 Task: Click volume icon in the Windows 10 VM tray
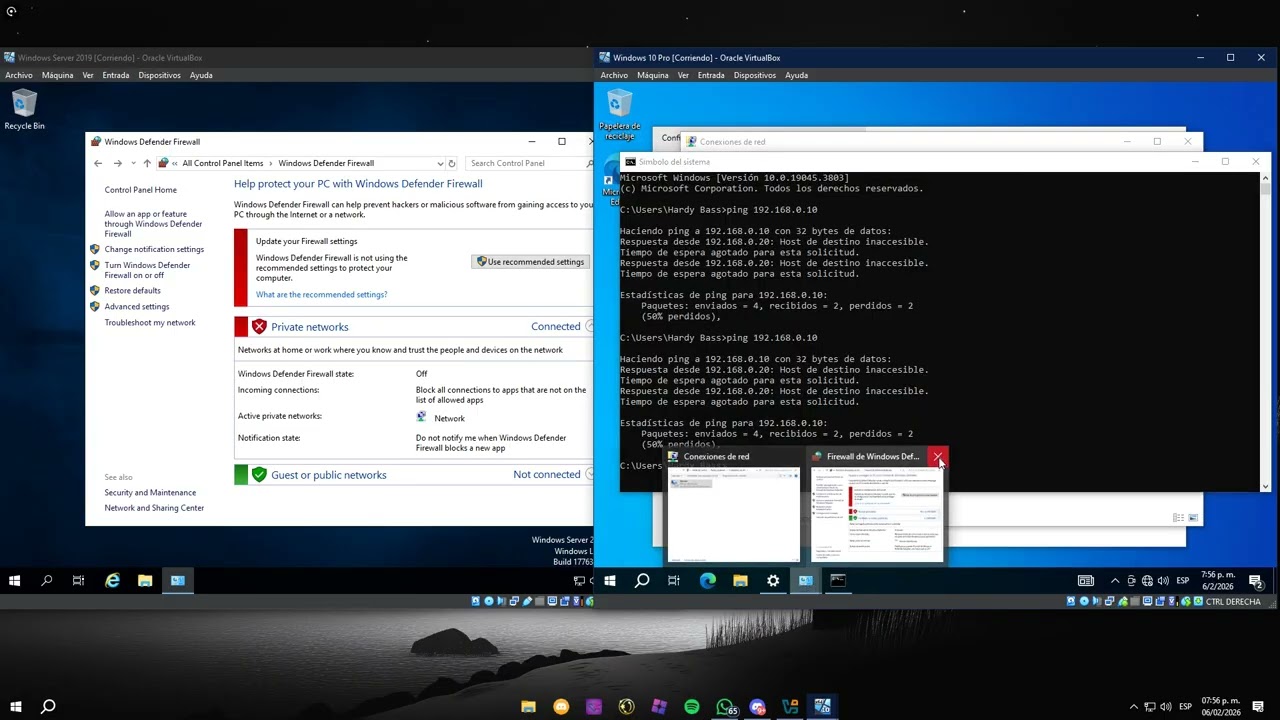[1164, 581]
